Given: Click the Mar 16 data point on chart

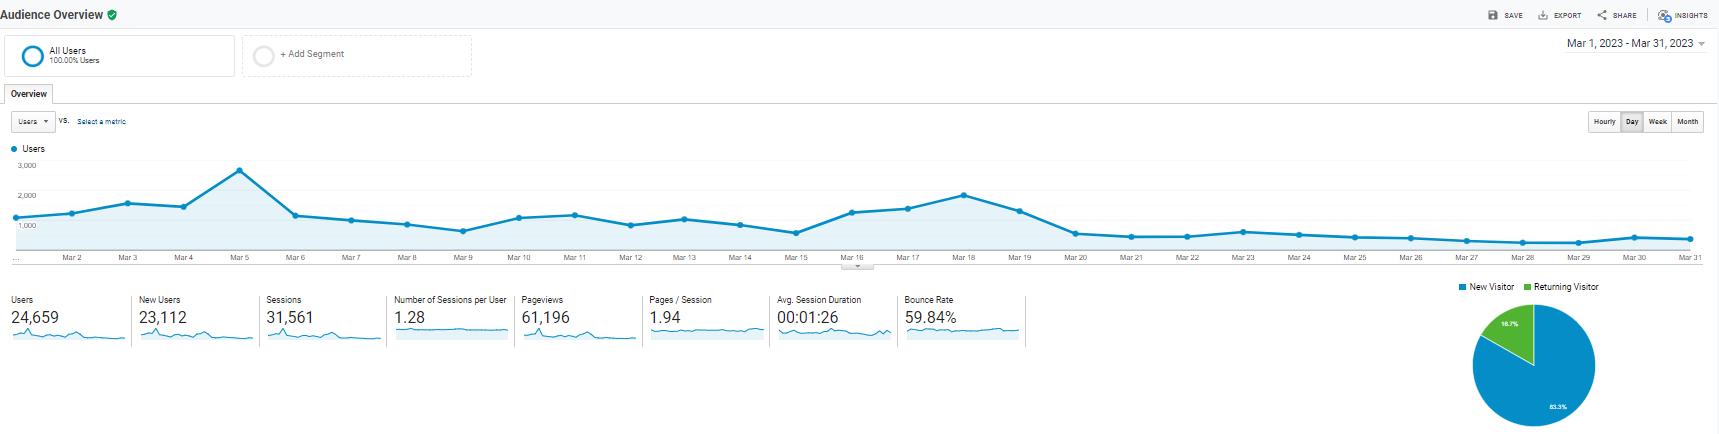Looking at the screenshot, I should click(852, 212).
